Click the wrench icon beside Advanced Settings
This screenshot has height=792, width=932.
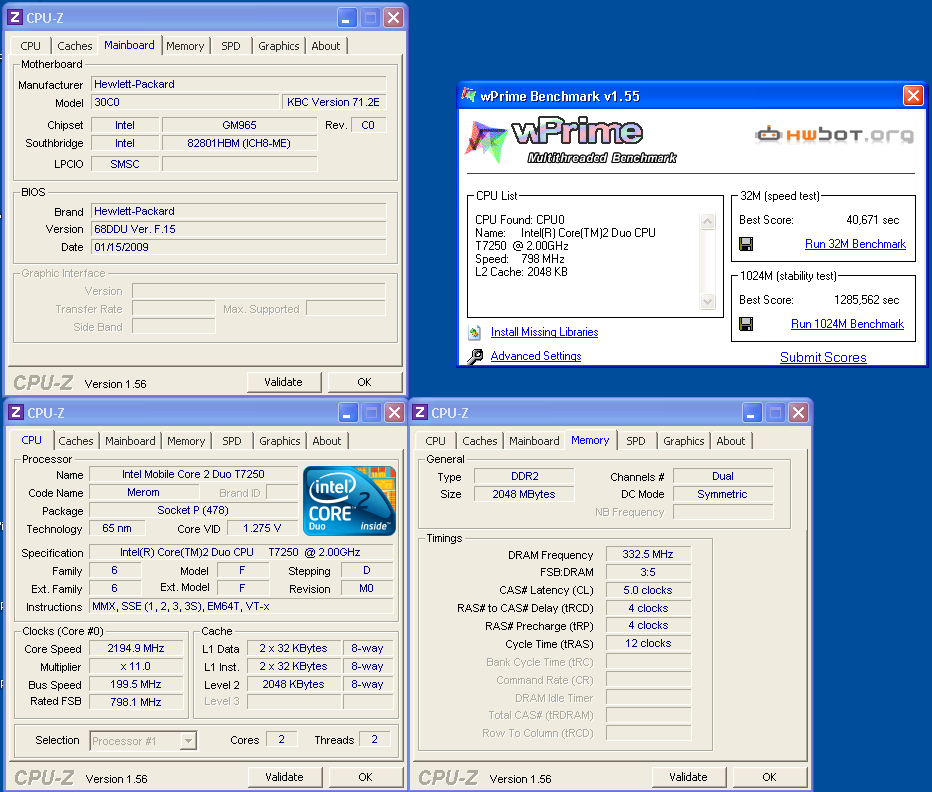click(x=475, y=356)
